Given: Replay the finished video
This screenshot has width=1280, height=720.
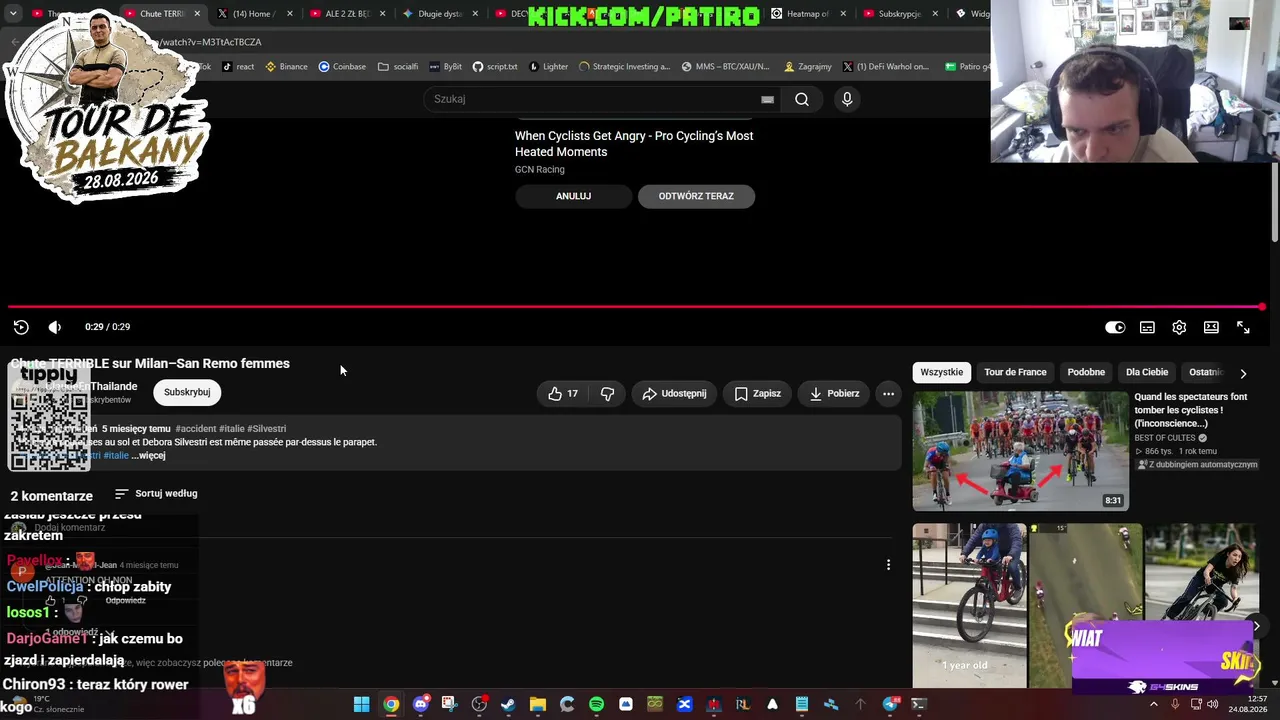Looking at the screenshot, I should 21,327.
